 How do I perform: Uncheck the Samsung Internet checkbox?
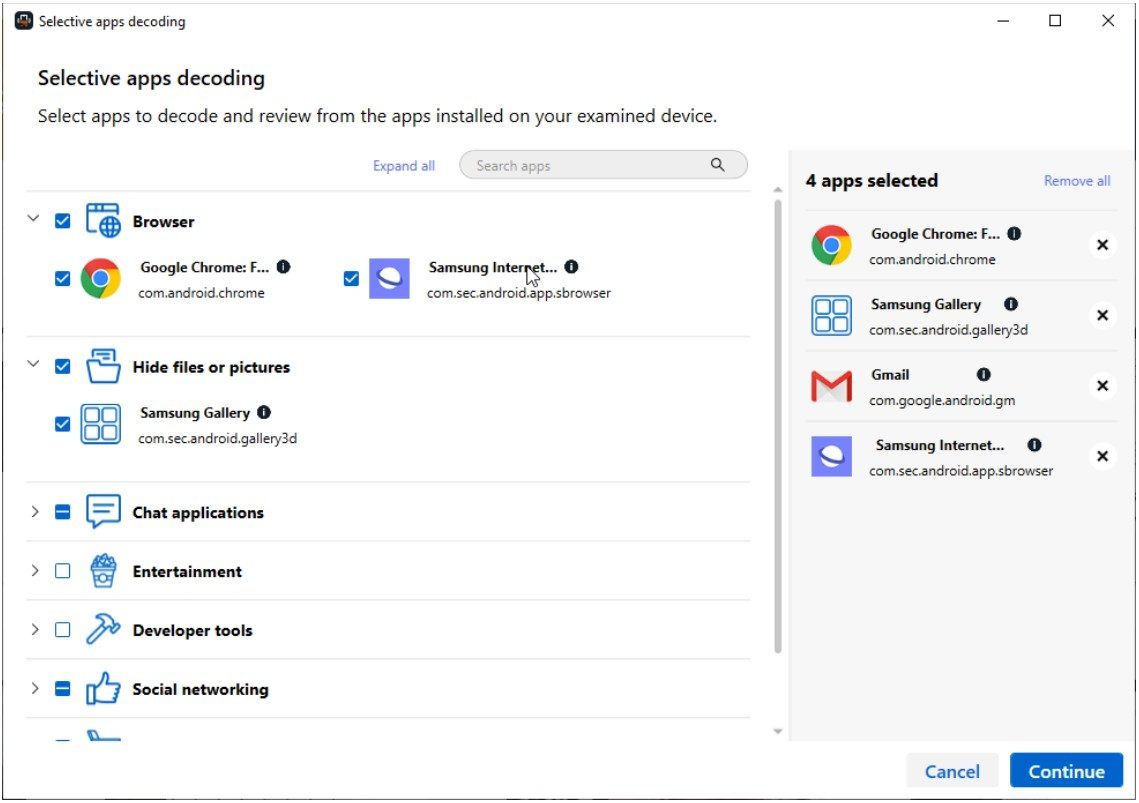(352, 278)
